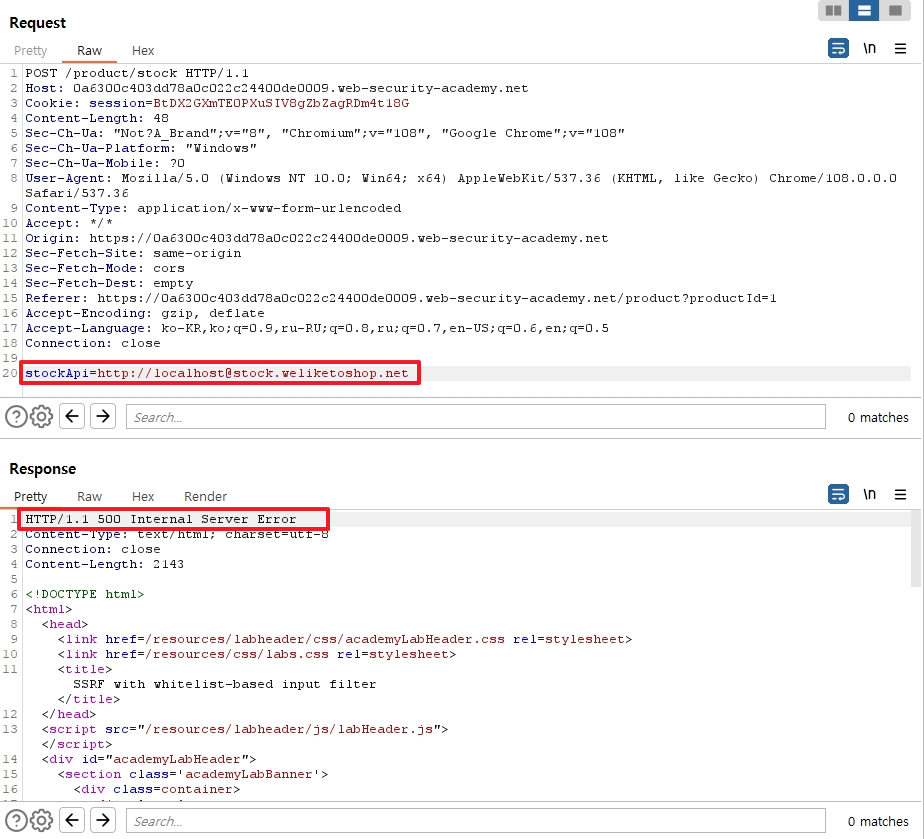Click the Accept-Language header line
The height and width of the screenshot is (839, 924).
pyautogui.click(x=317, y=328)
